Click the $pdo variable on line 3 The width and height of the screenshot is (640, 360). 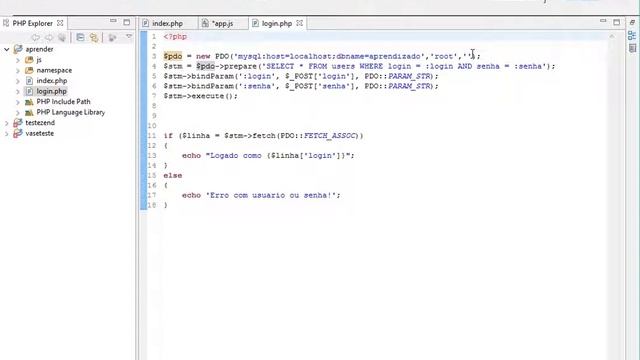point(173,56)
